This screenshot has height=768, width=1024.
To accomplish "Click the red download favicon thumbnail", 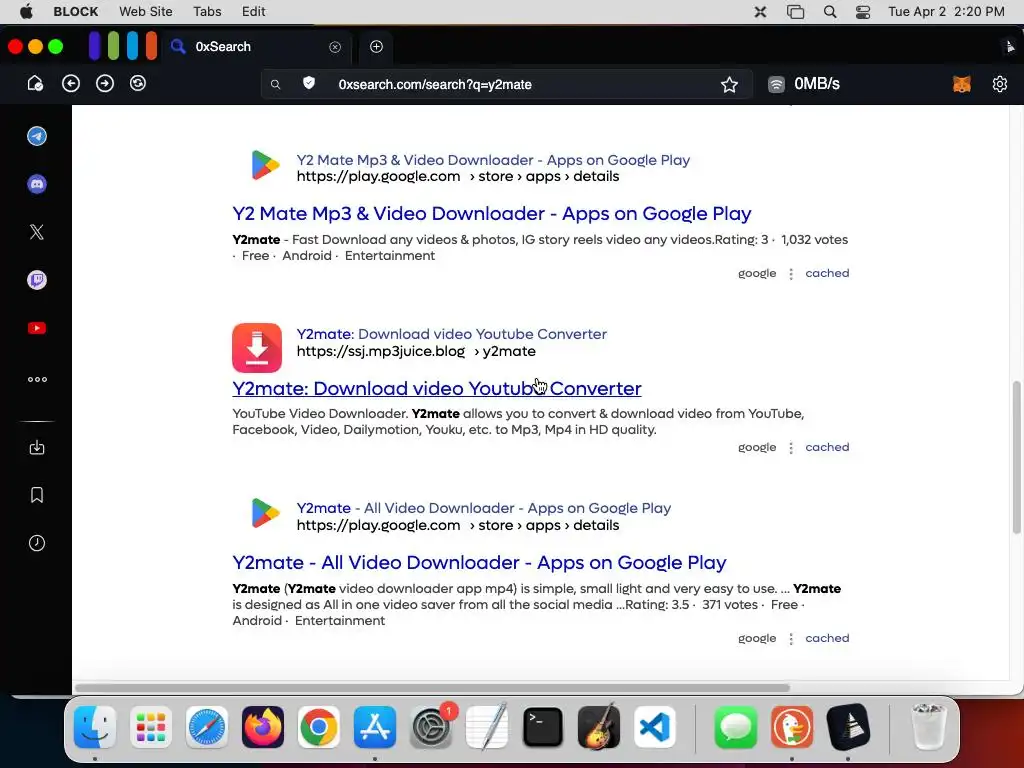I will pos(257,347).
